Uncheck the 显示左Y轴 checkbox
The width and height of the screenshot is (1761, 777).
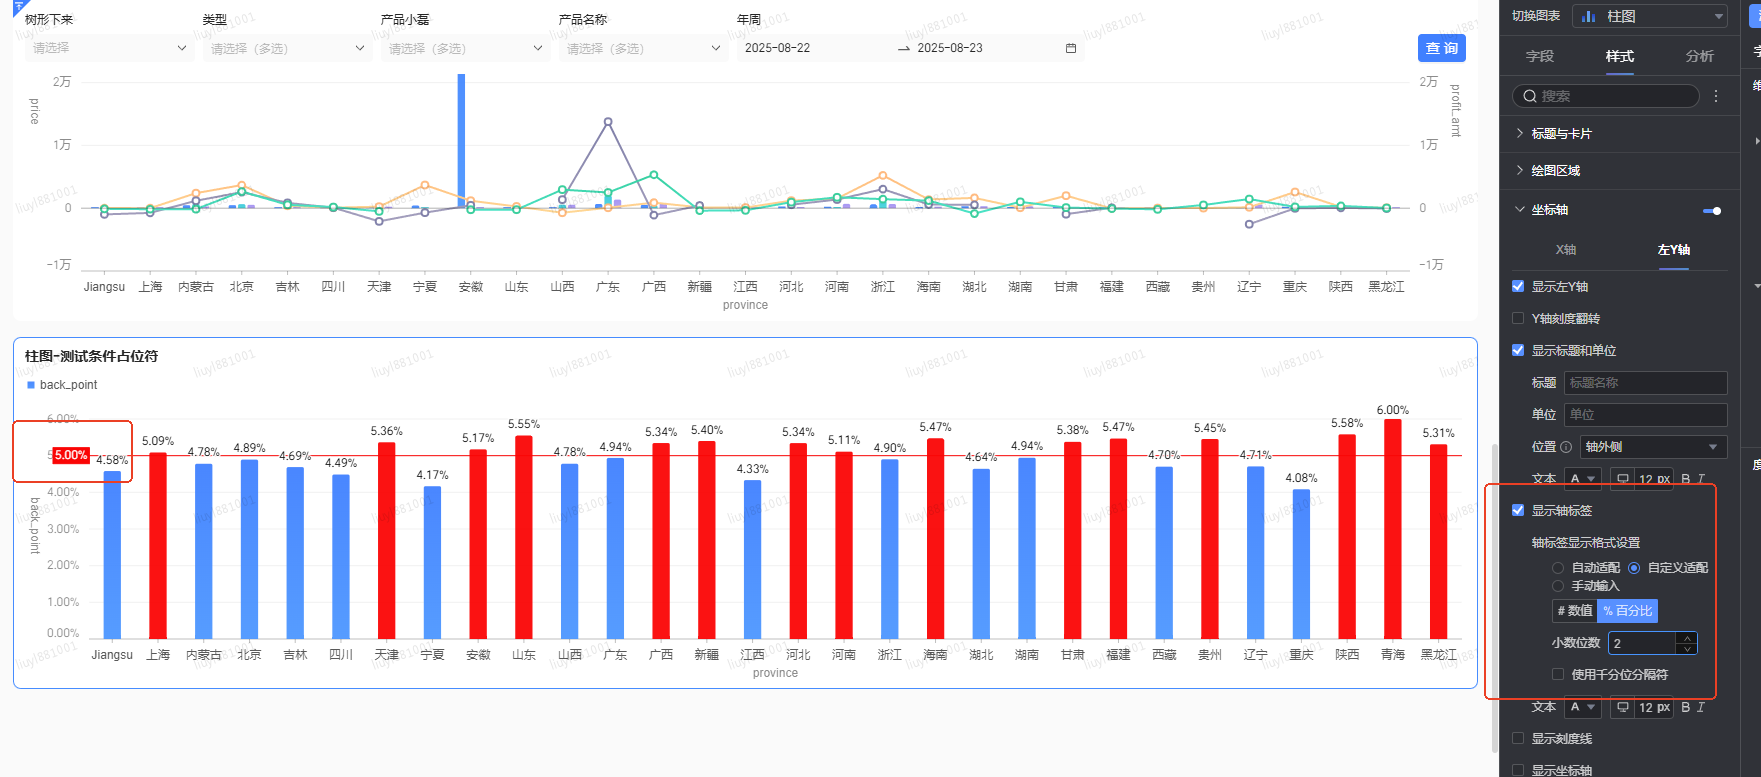click(1518, 286)
